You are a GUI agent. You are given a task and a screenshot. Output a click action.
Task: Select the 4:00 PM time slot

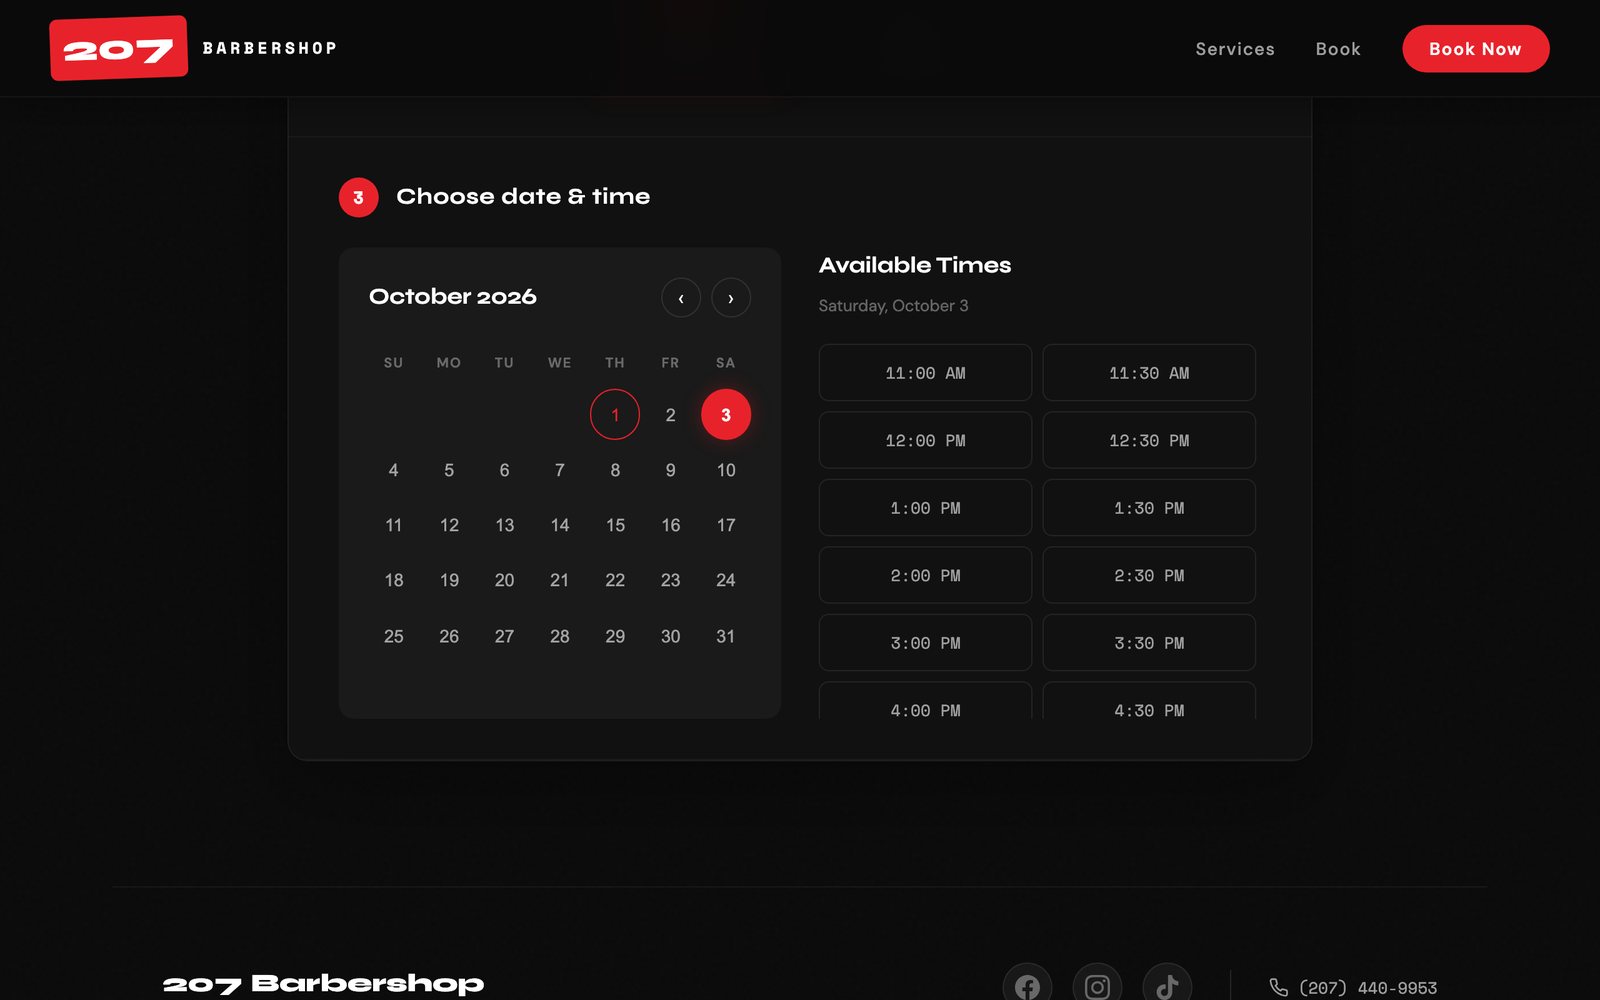click(x=925, y=701)
